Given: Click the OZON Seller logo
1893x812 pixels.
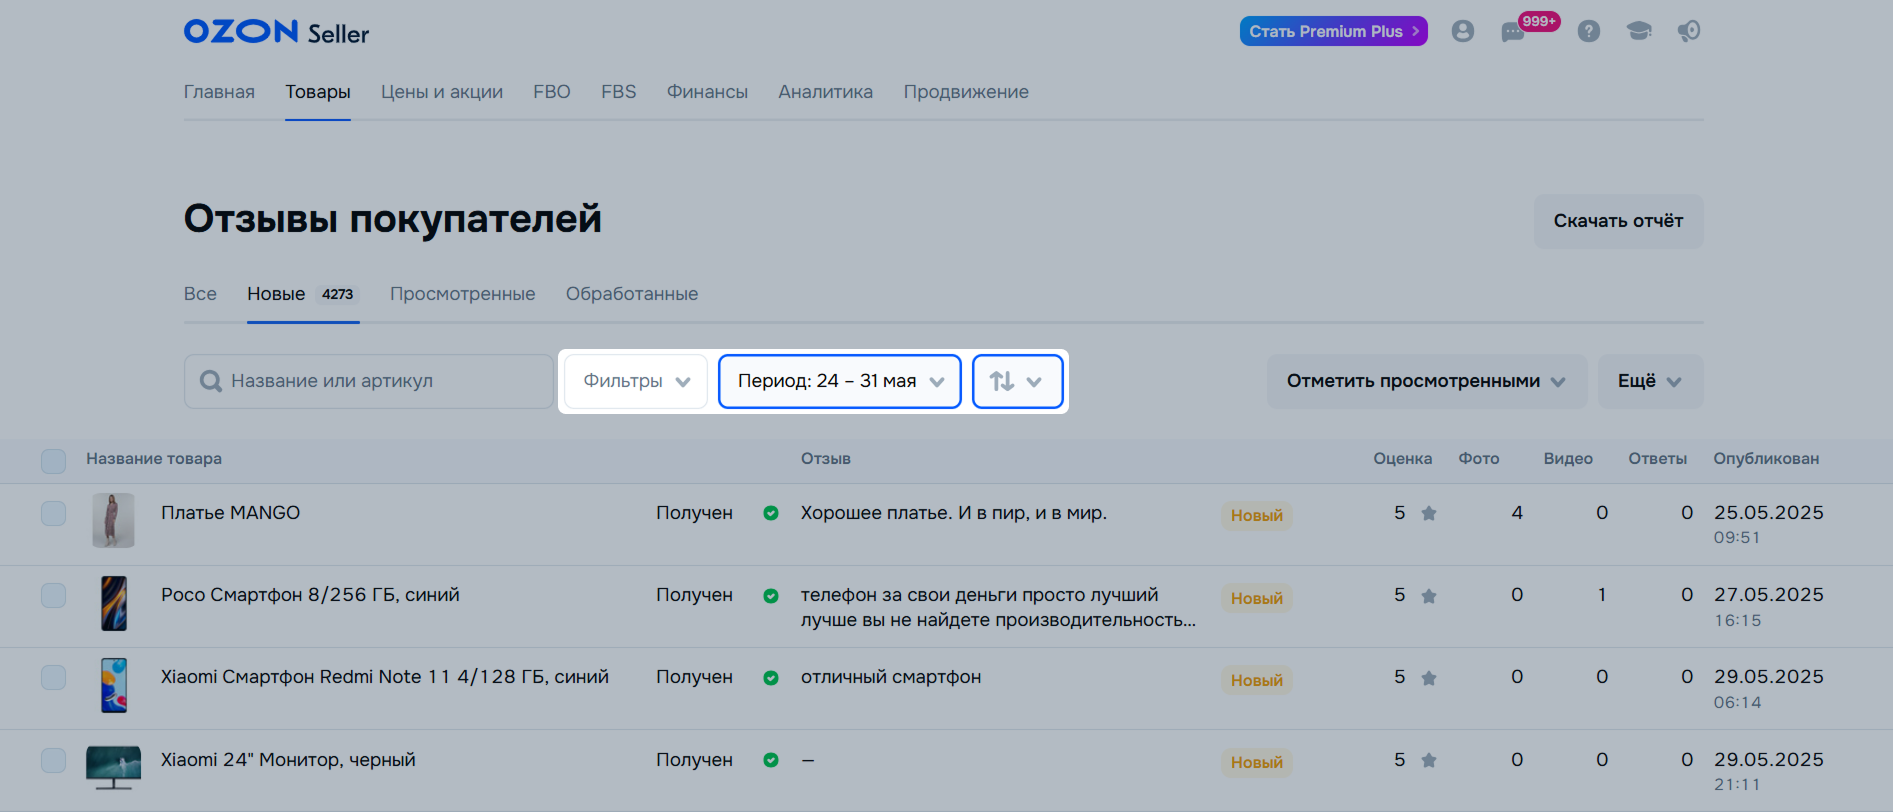Looking at the screenshot, I should pyautogui.click(x=276, y=32).
